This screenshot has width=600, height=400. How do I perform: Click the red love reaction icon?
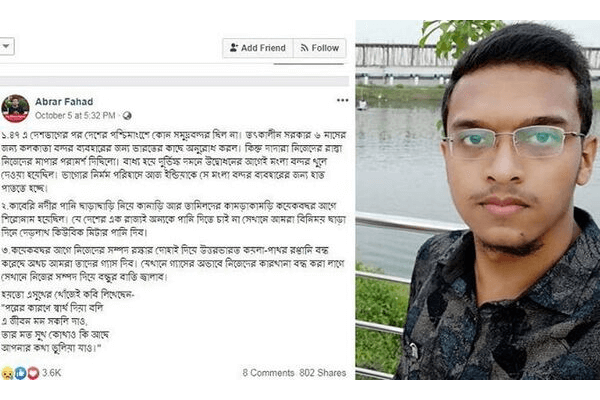point(33,373)
